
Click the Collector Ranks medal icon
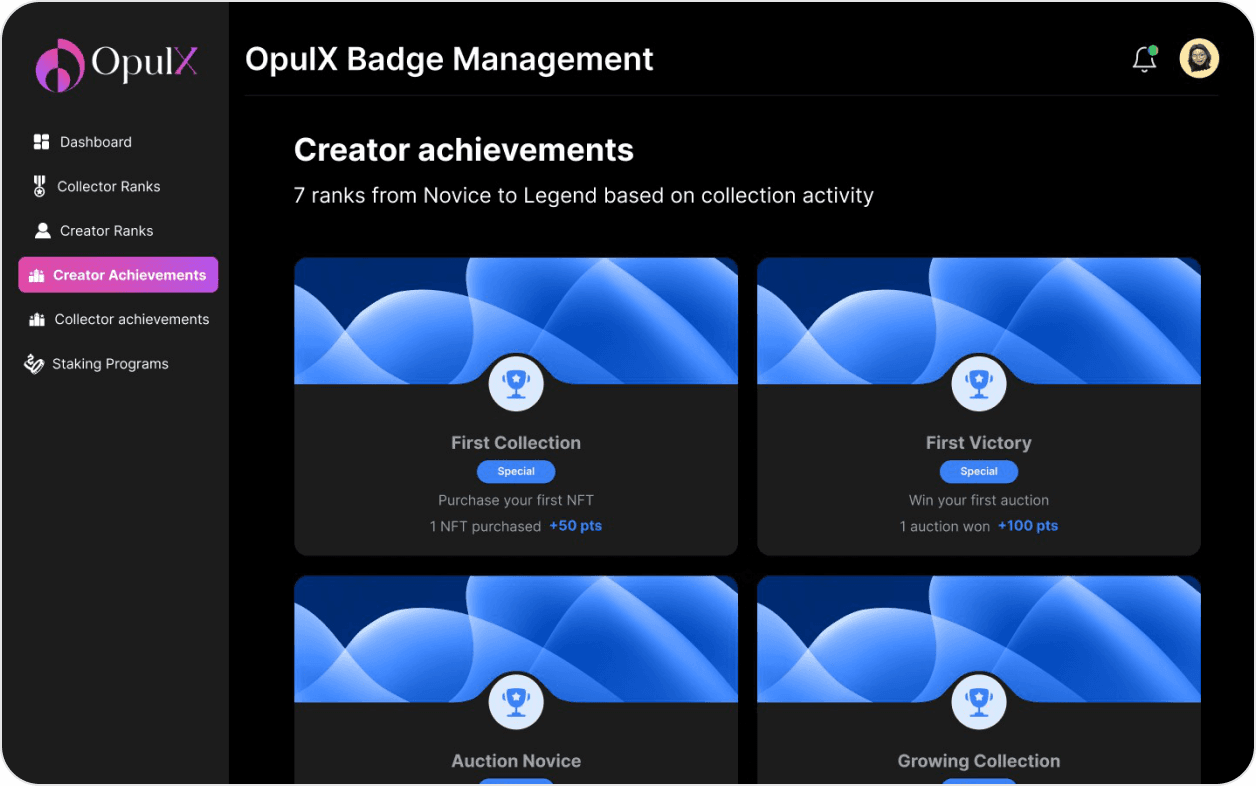(x=39, y=186)
